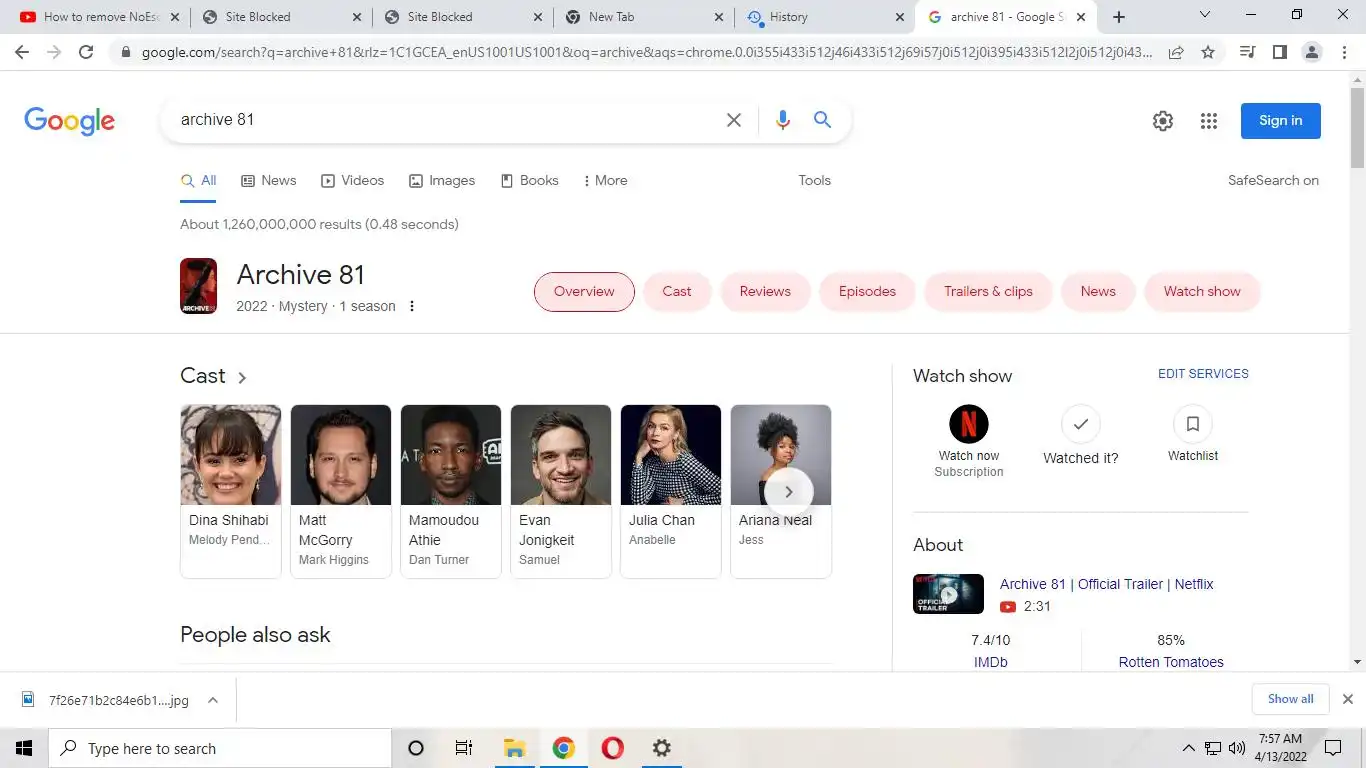This screenshot has height=768, width=1366.
Task: Open Chrome side panel icon
Action: 1279,52
